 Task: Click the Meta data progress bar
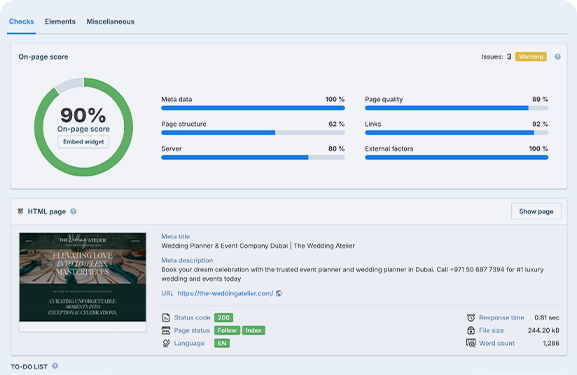pyautogui.click(x=253, y=108)
